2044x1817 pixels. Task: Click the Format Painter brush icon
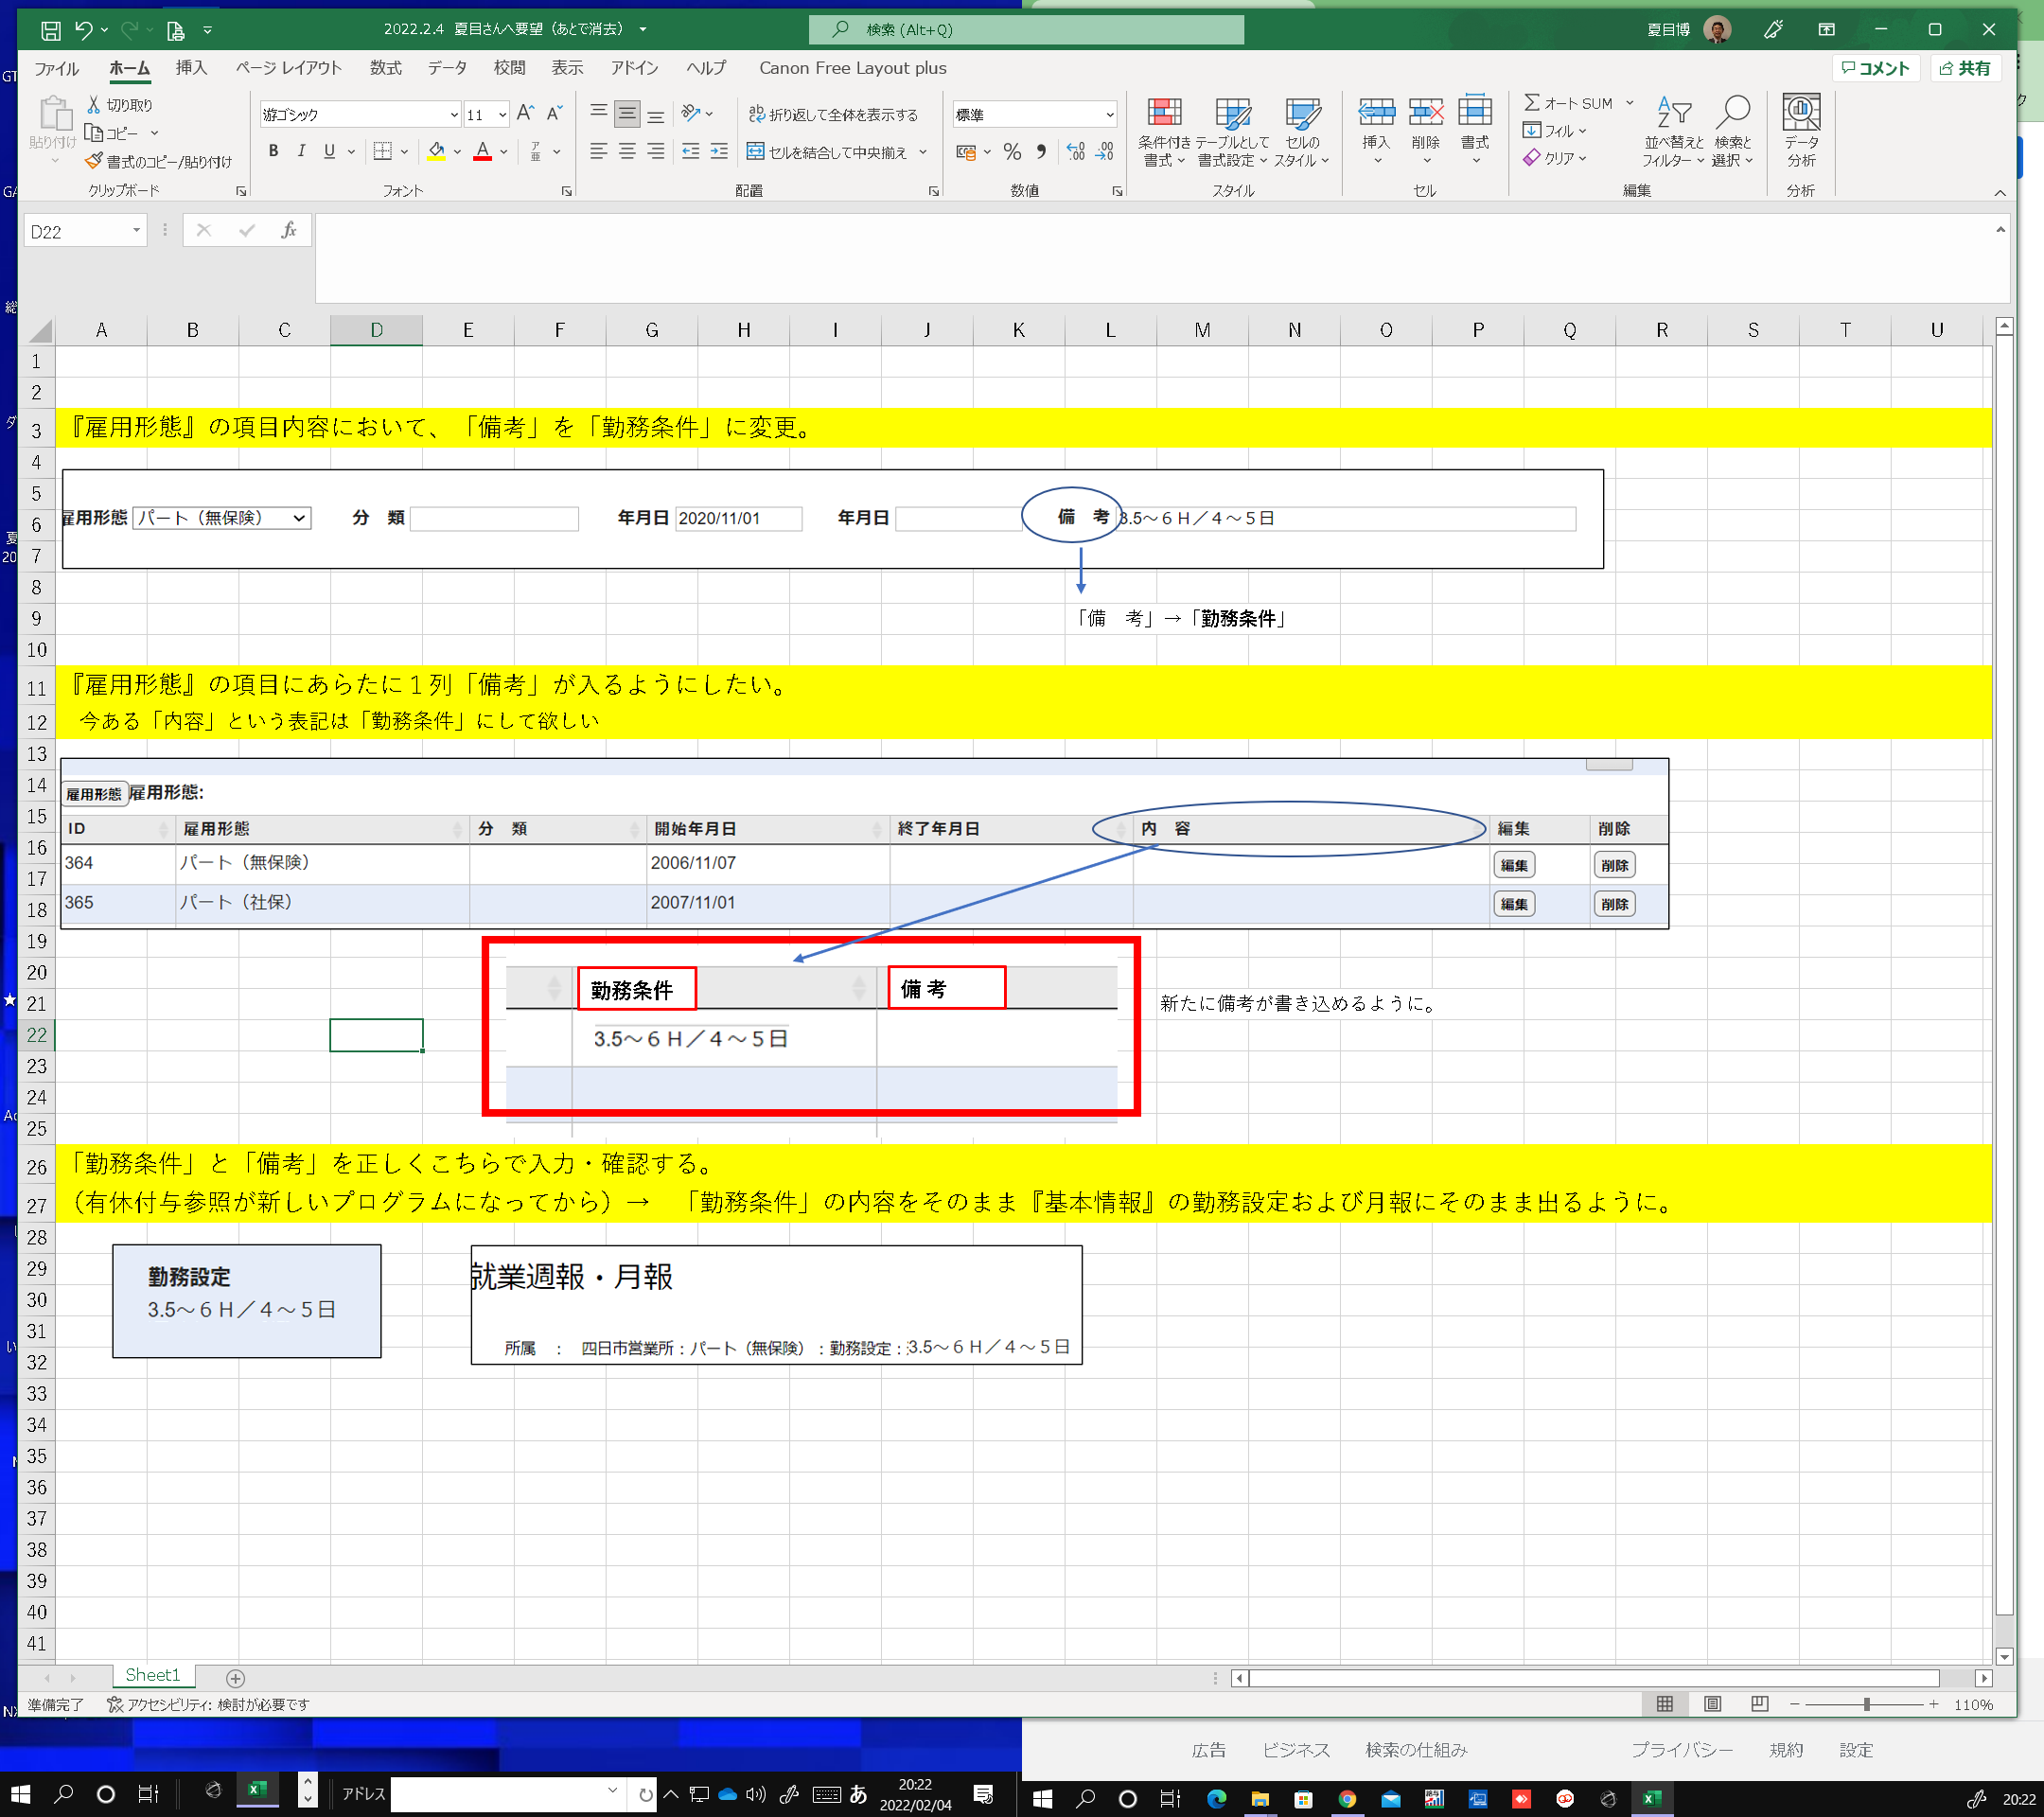pos(94,161)
